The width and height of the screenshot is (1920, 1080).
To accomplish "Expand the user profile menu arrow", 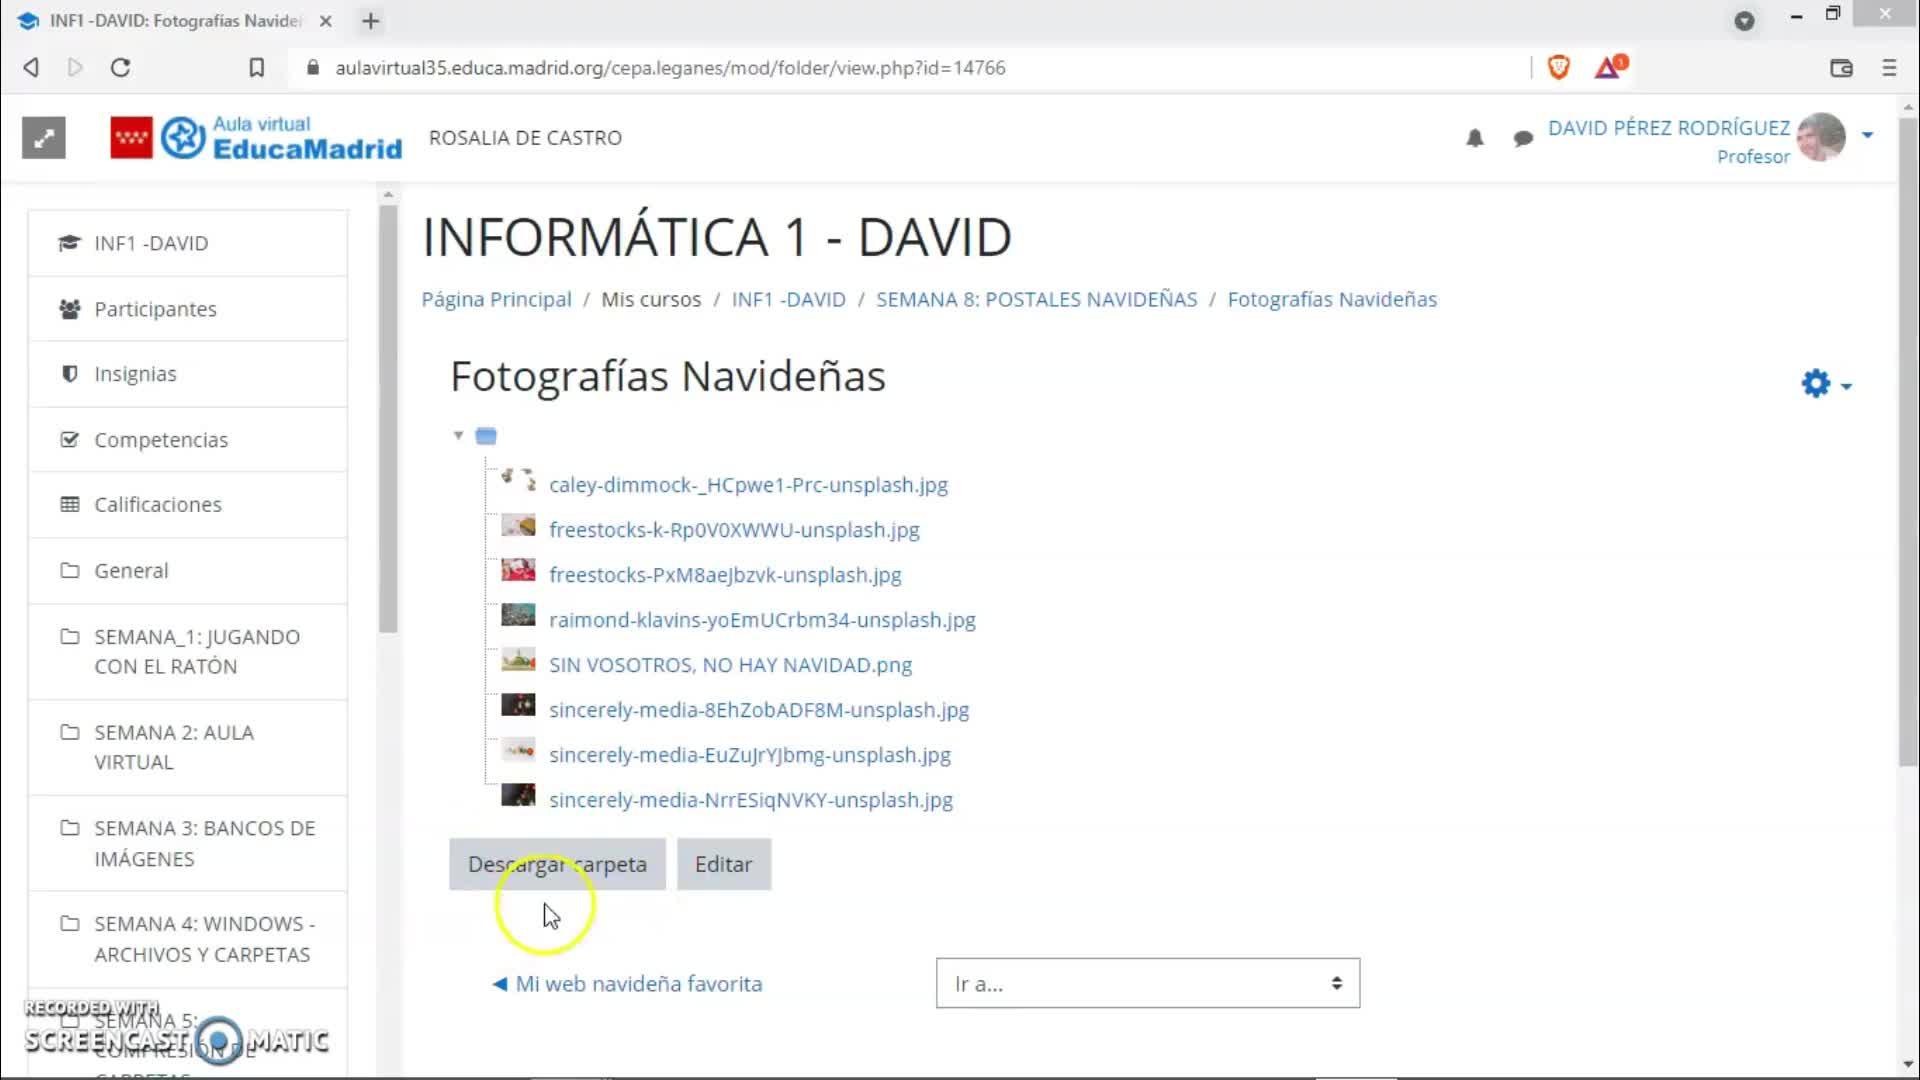I will click(x=1867, y=135).
